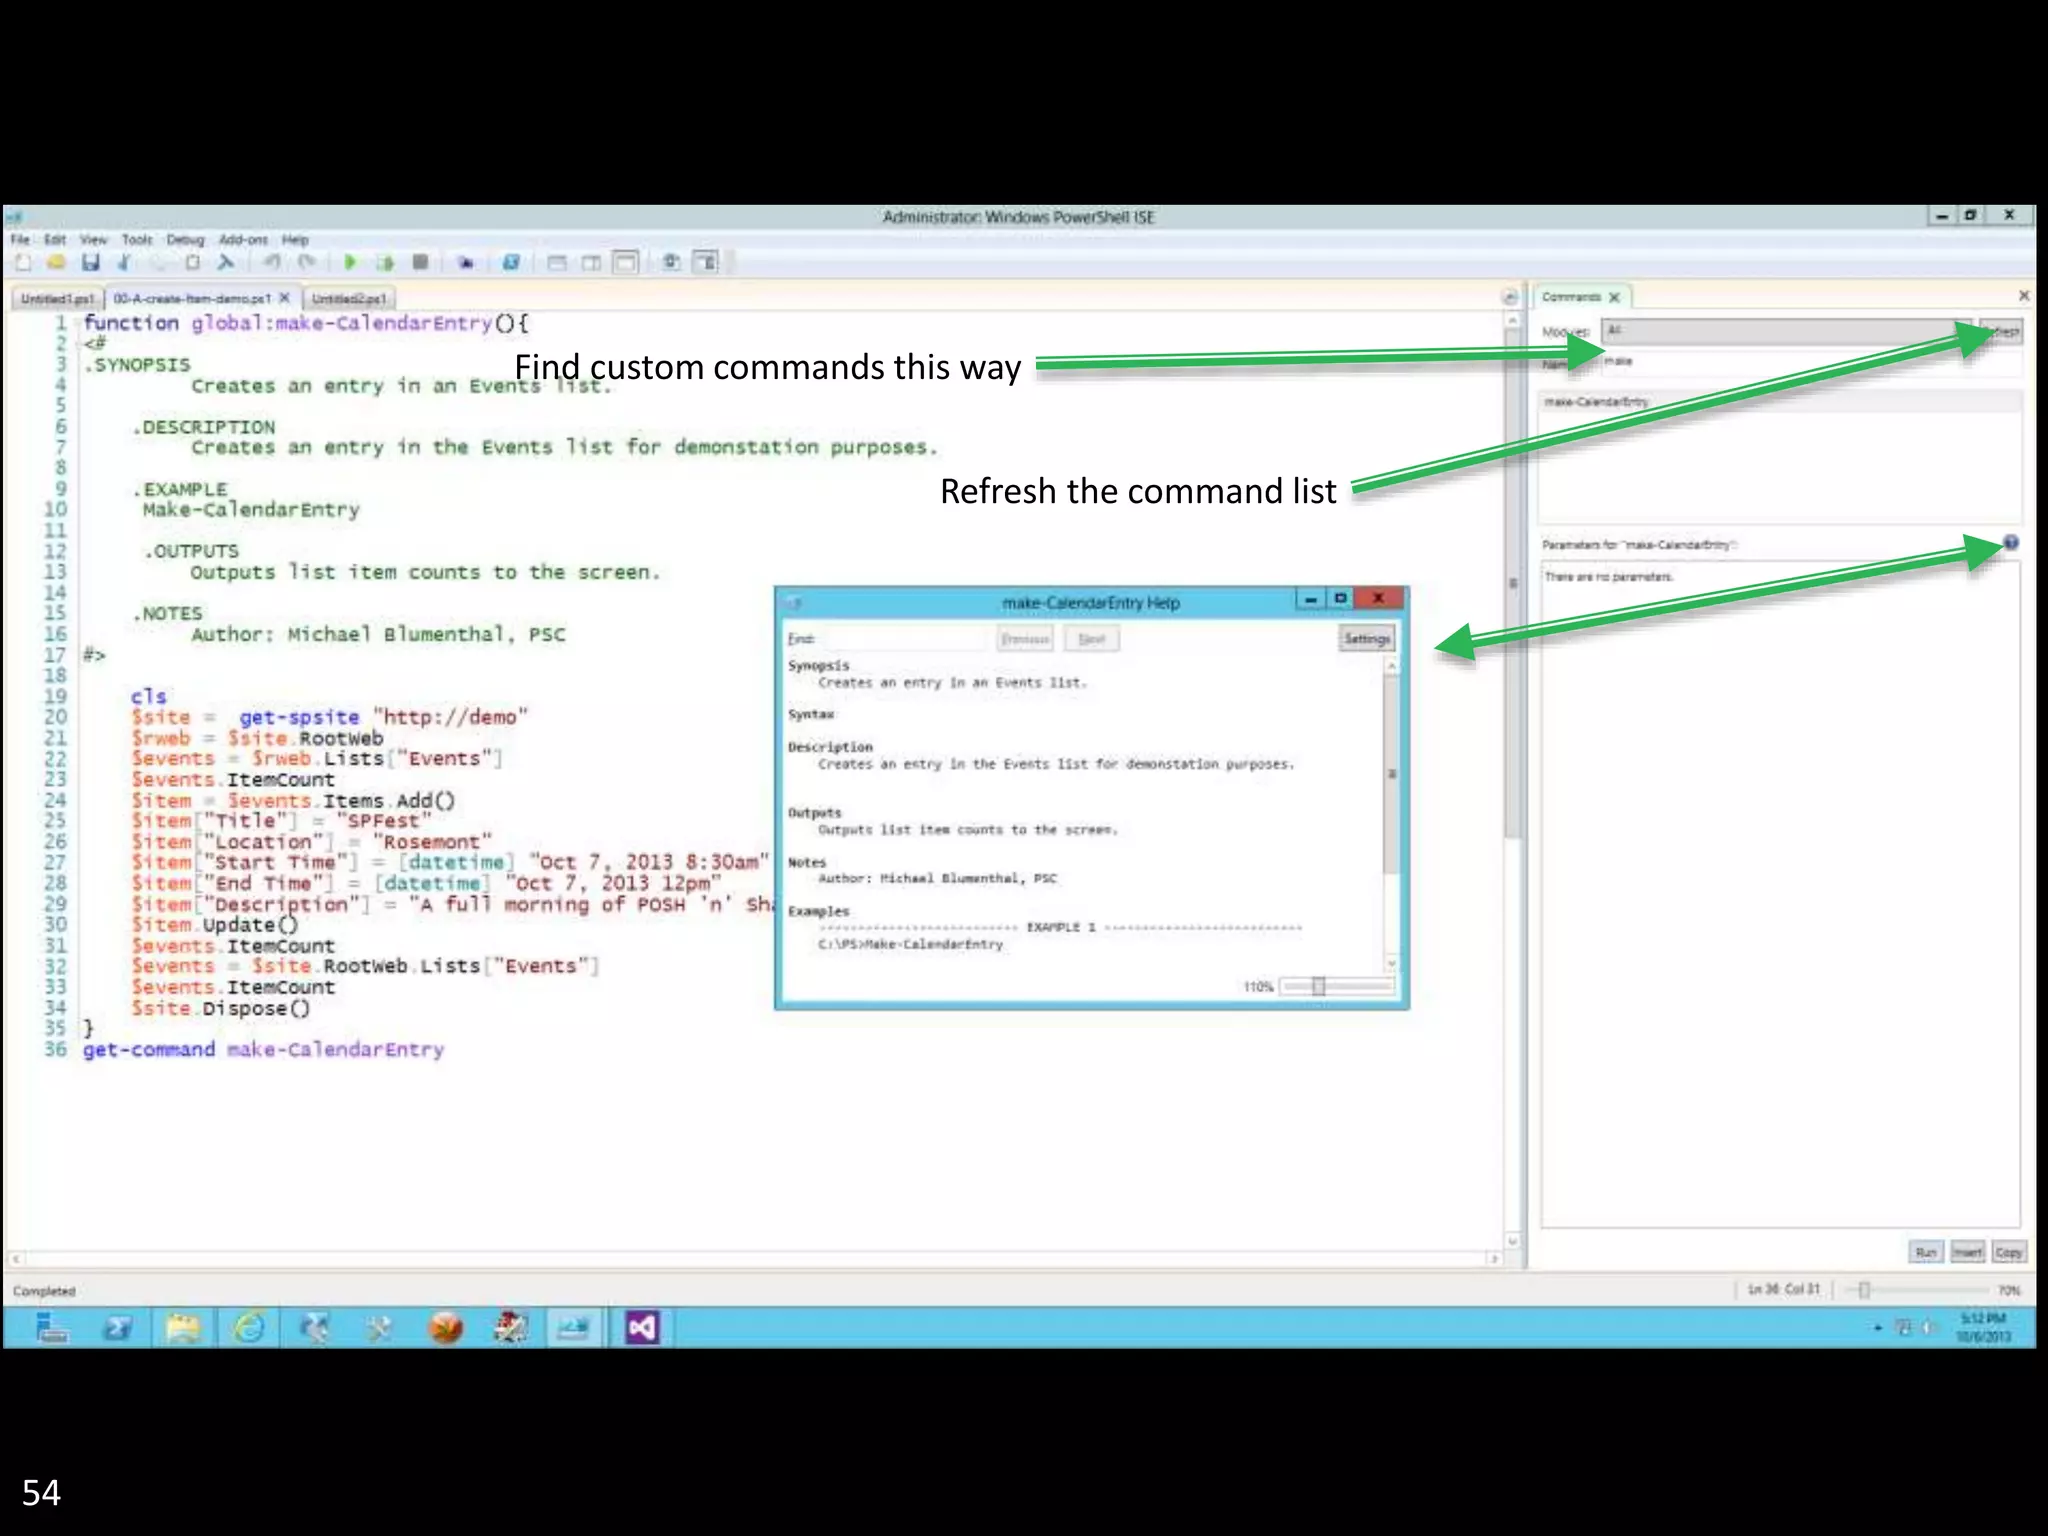Show script pane on right layout icon

[591, 263]
